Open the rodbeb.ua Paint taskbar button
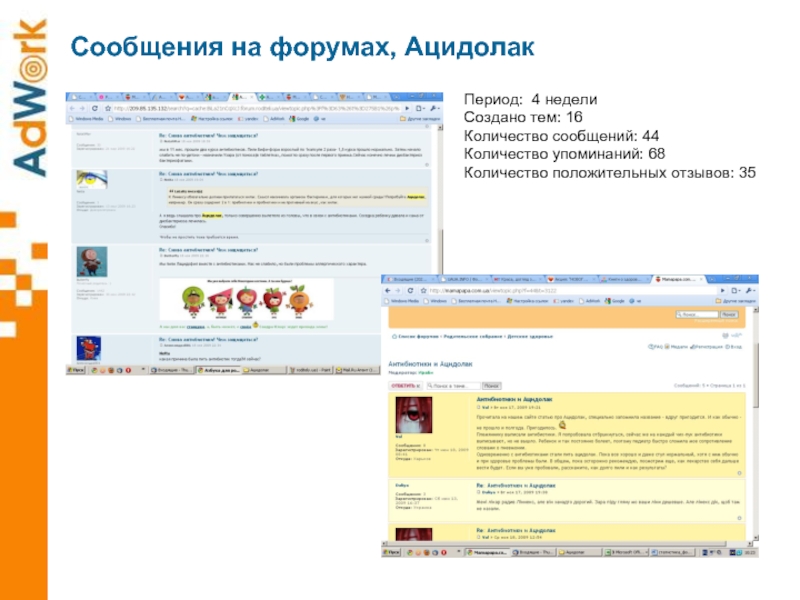This screenshot has height=600, width=800. coord(311,370)
